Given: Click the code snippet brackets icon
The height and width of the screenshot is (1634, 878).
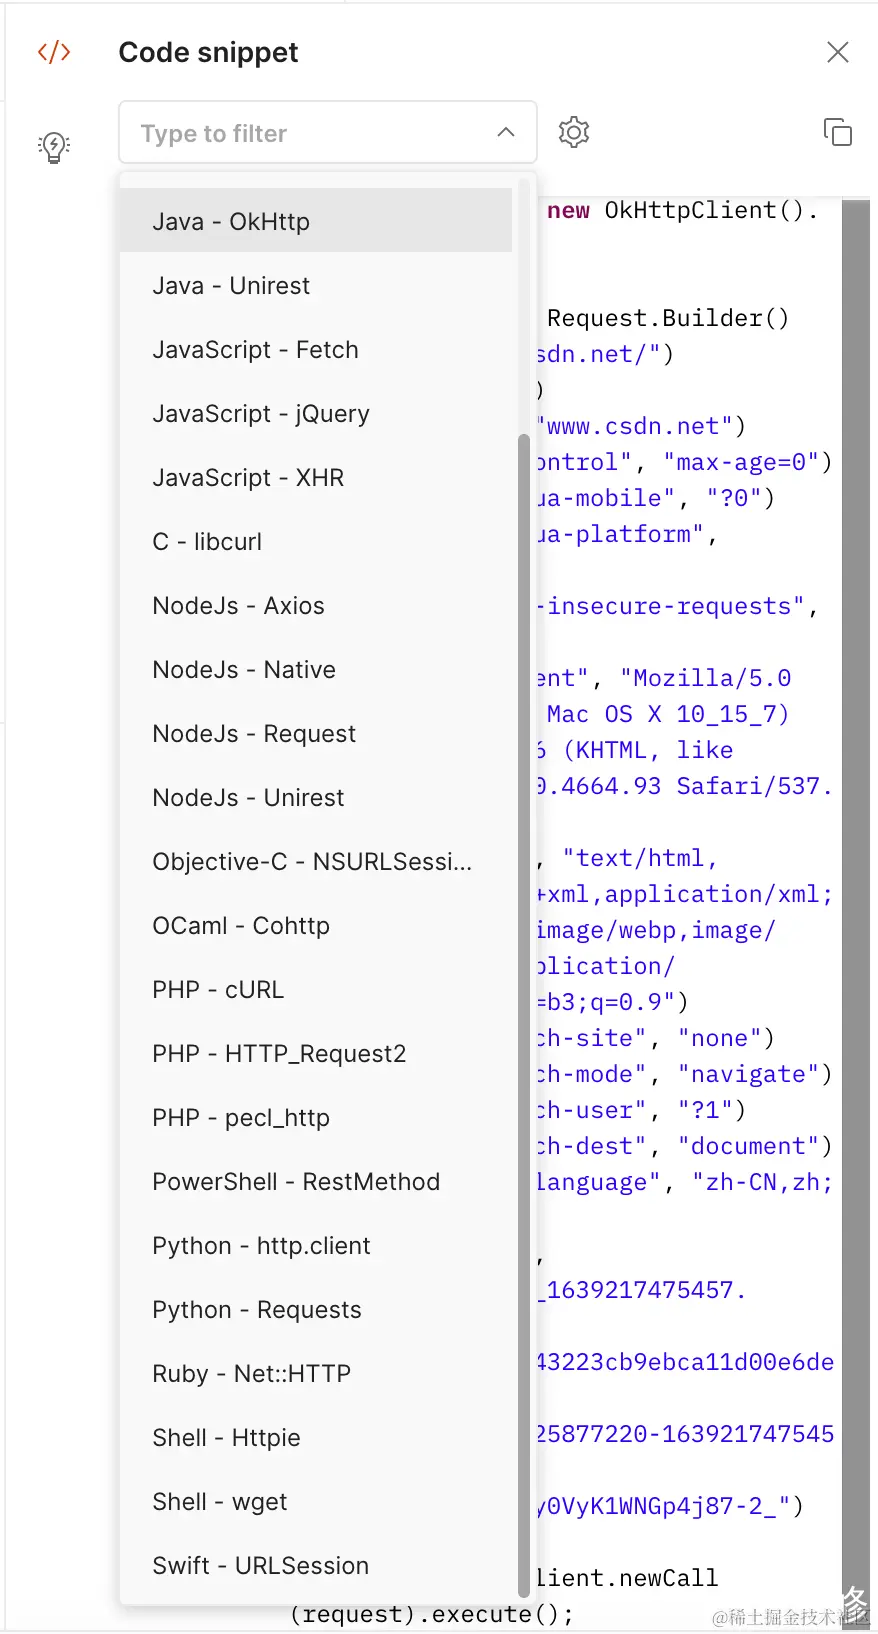Looking at the screenshot, I should (x=54, y=52).
